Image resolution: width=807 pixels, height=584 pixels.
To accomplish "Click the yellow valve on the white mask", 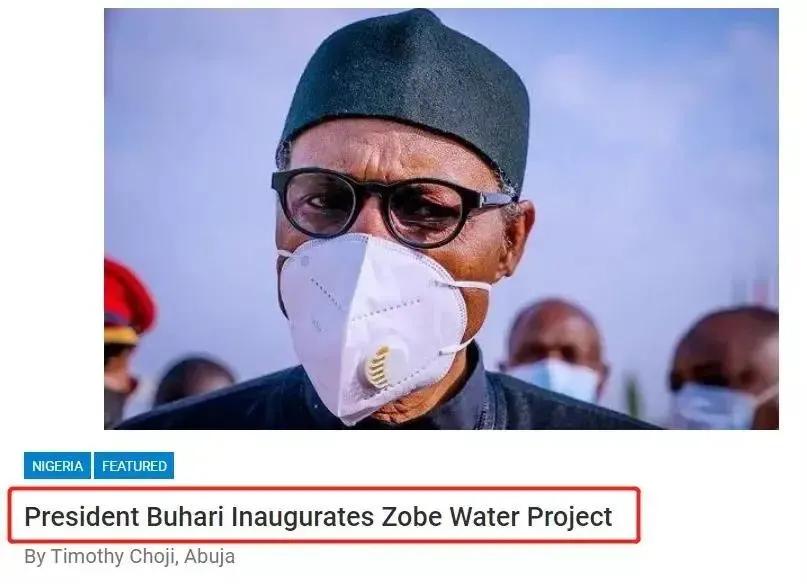I will pyautogui.click(x=378, y=366).
